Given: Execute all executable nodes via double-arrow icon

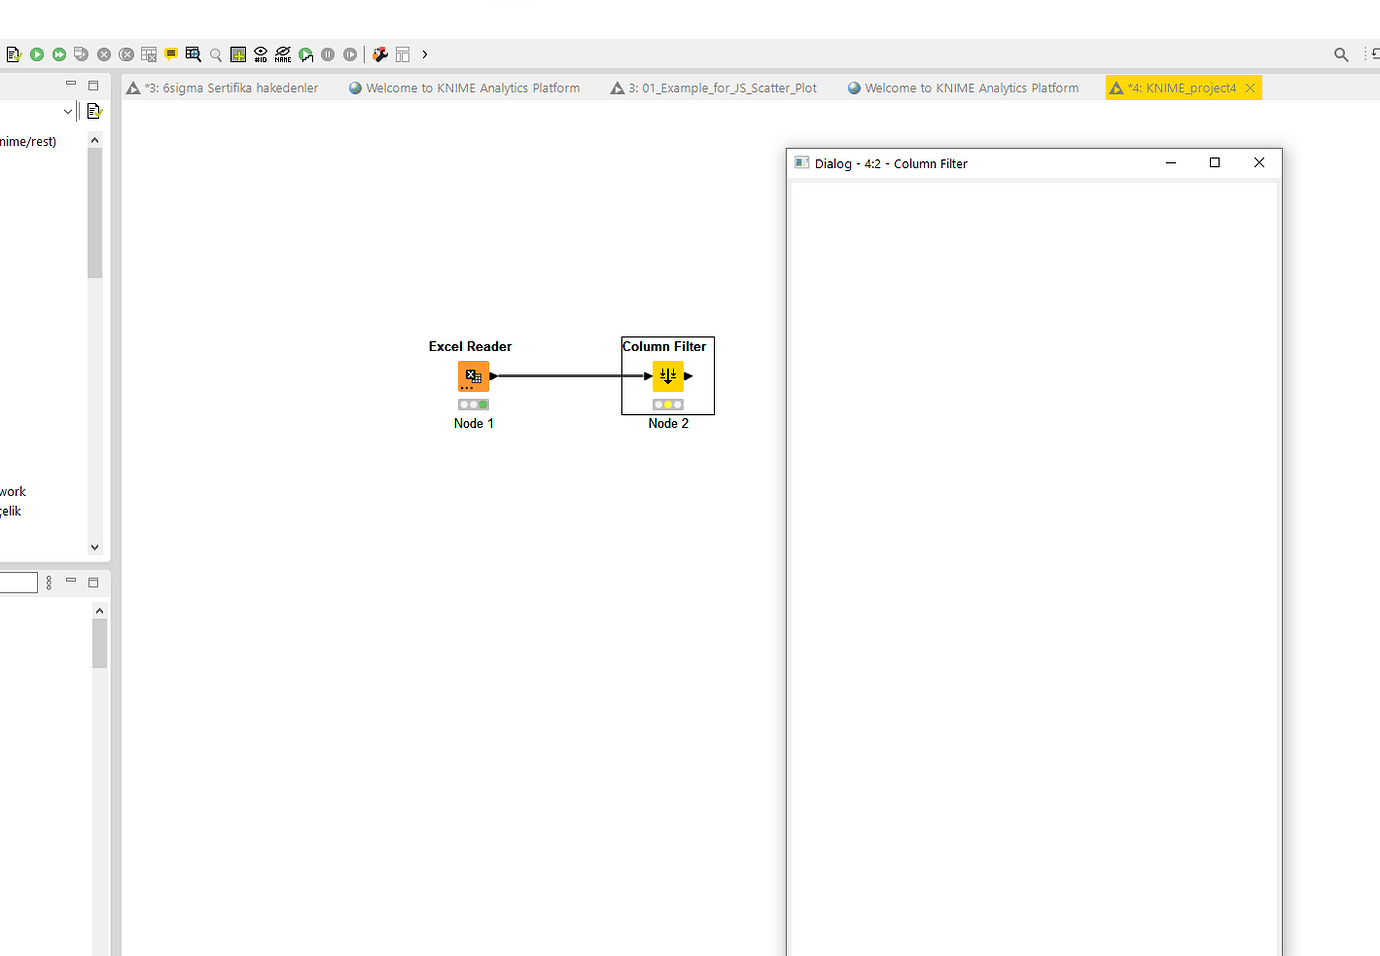Looking at the screenshot, I should pyautogui.click(x=58, y=54).
